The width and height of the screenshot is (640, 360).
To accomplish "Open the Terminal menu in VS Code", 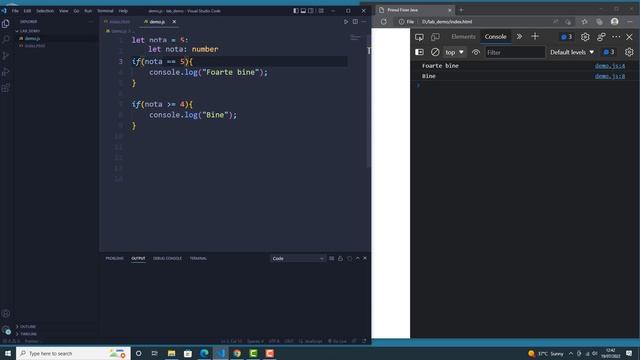I will (x=105, y=11).
